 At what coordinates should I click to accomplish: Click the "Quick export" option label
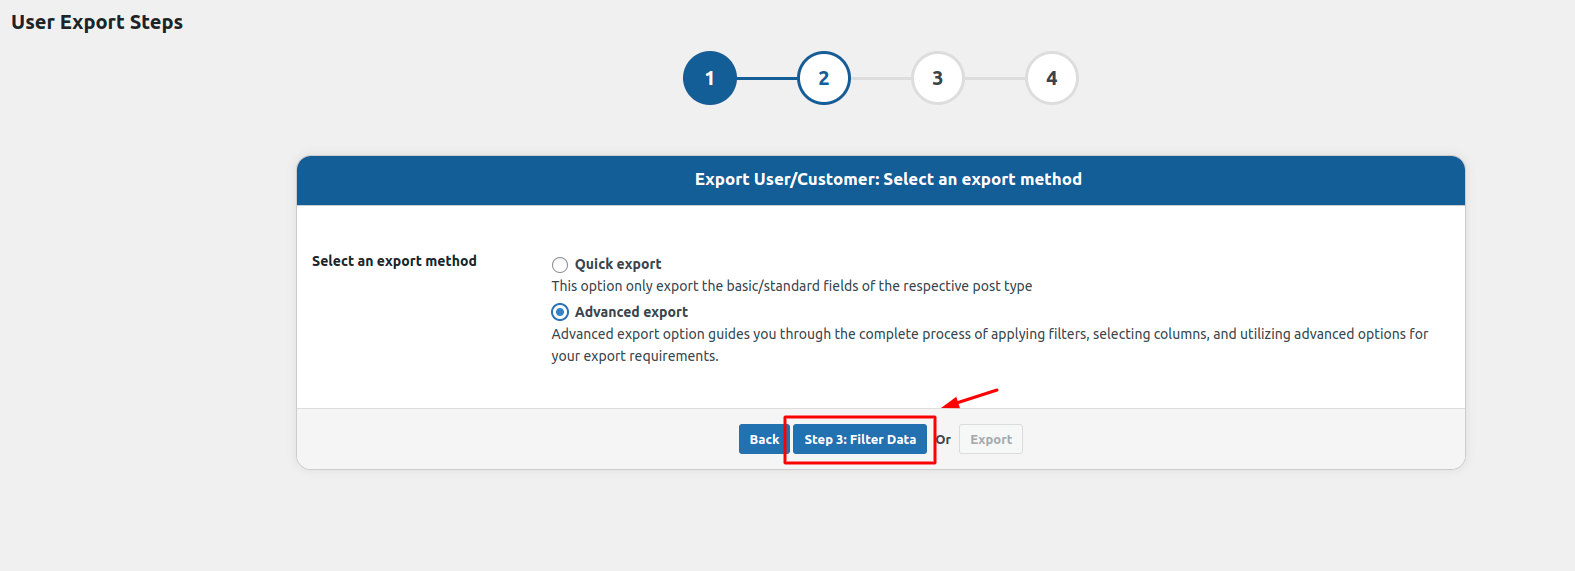tap(618, 264)
